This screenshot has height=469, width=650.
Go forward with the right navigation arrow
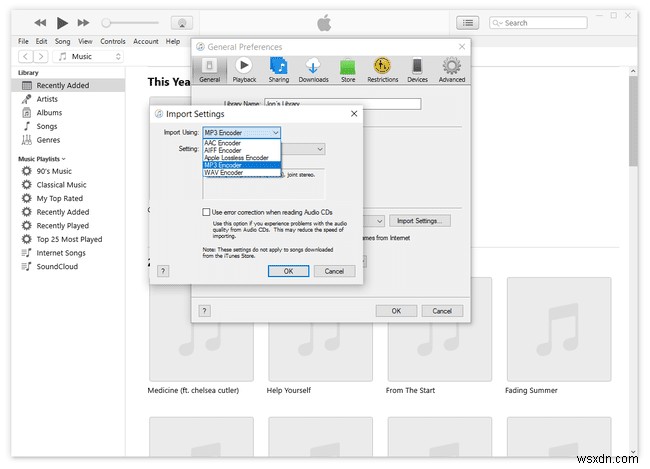[41, 56]
